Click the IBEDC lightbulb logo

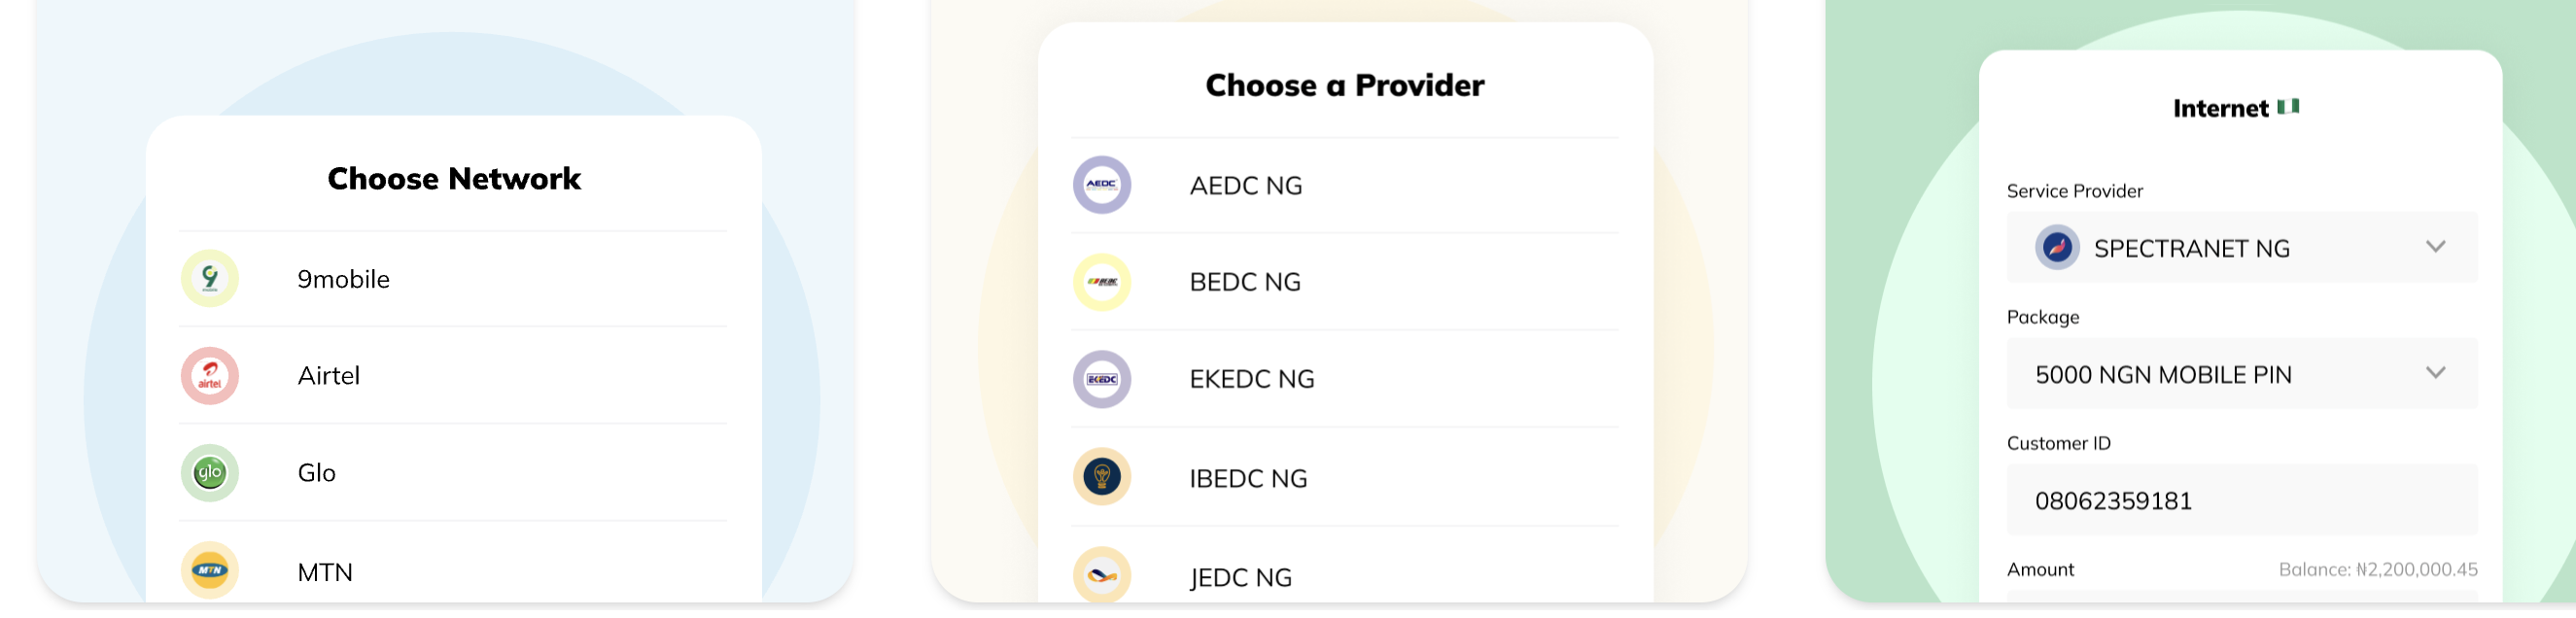click(1102, 477)
